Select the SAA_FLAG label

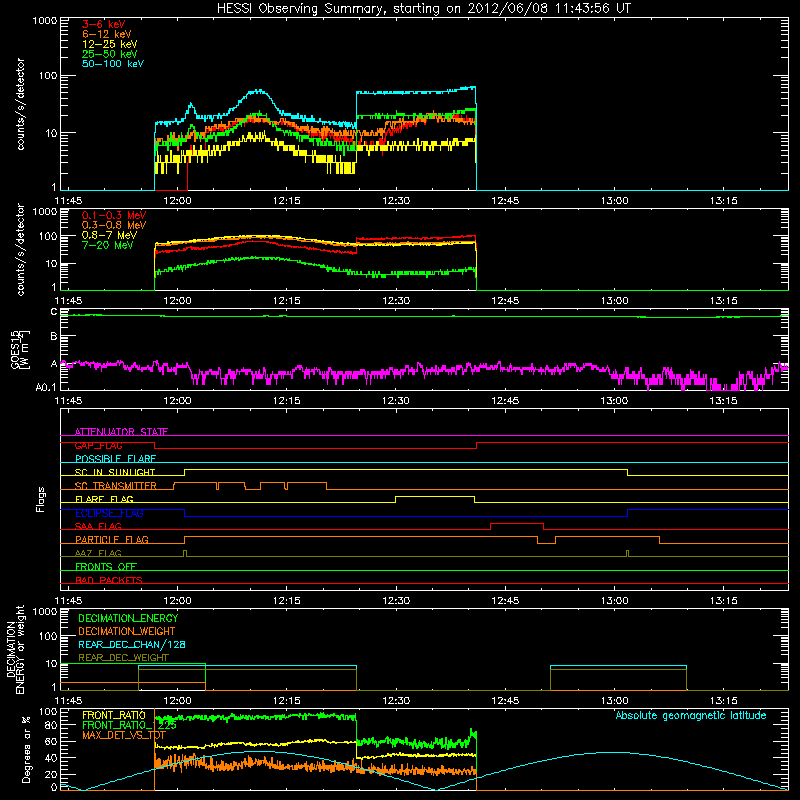98,527
